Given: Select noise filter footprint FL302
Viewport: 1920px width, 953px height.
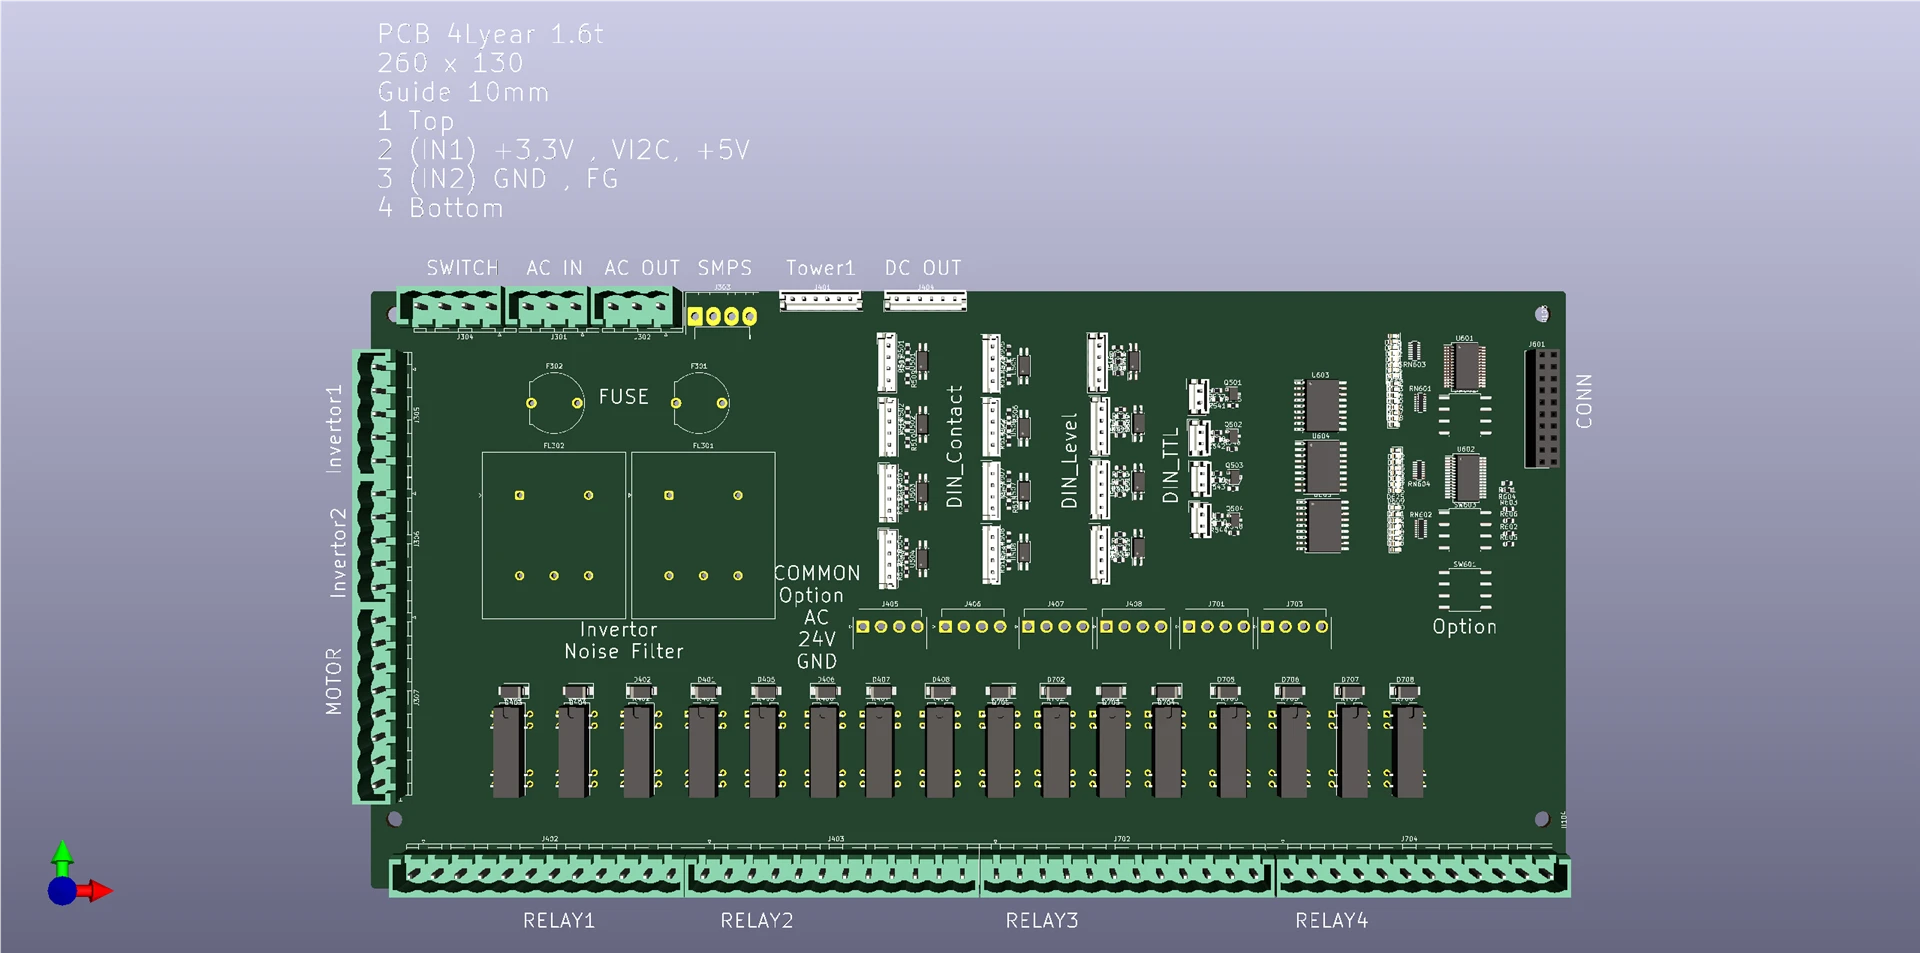Looking at the screenshot, I should pyautogui.click(x=554, y=535).
